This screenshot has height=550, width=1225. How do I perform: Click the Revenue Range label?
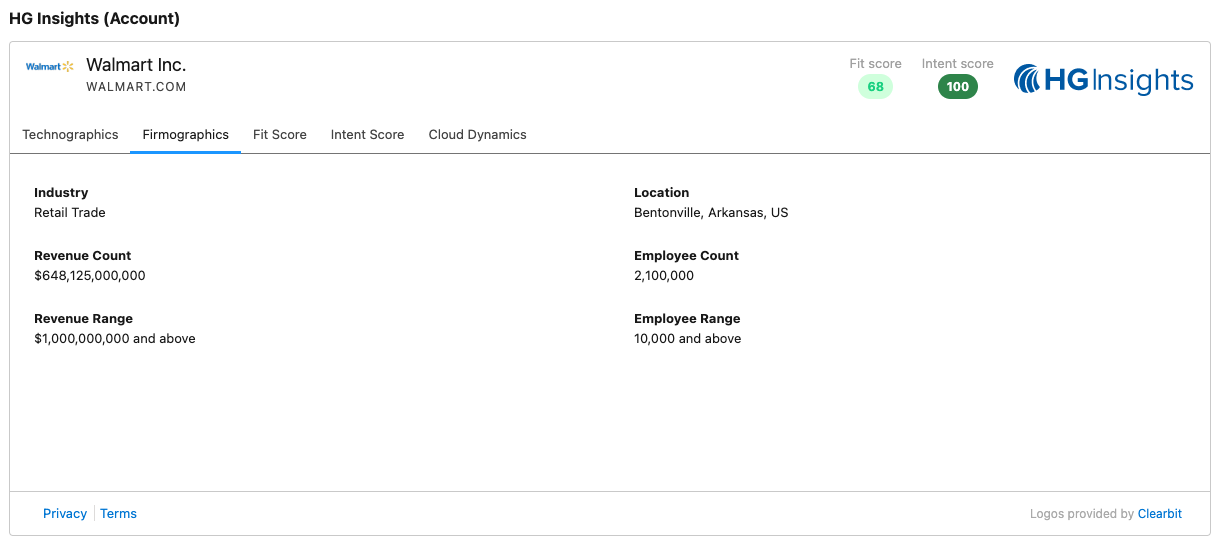tap(83, 318)
